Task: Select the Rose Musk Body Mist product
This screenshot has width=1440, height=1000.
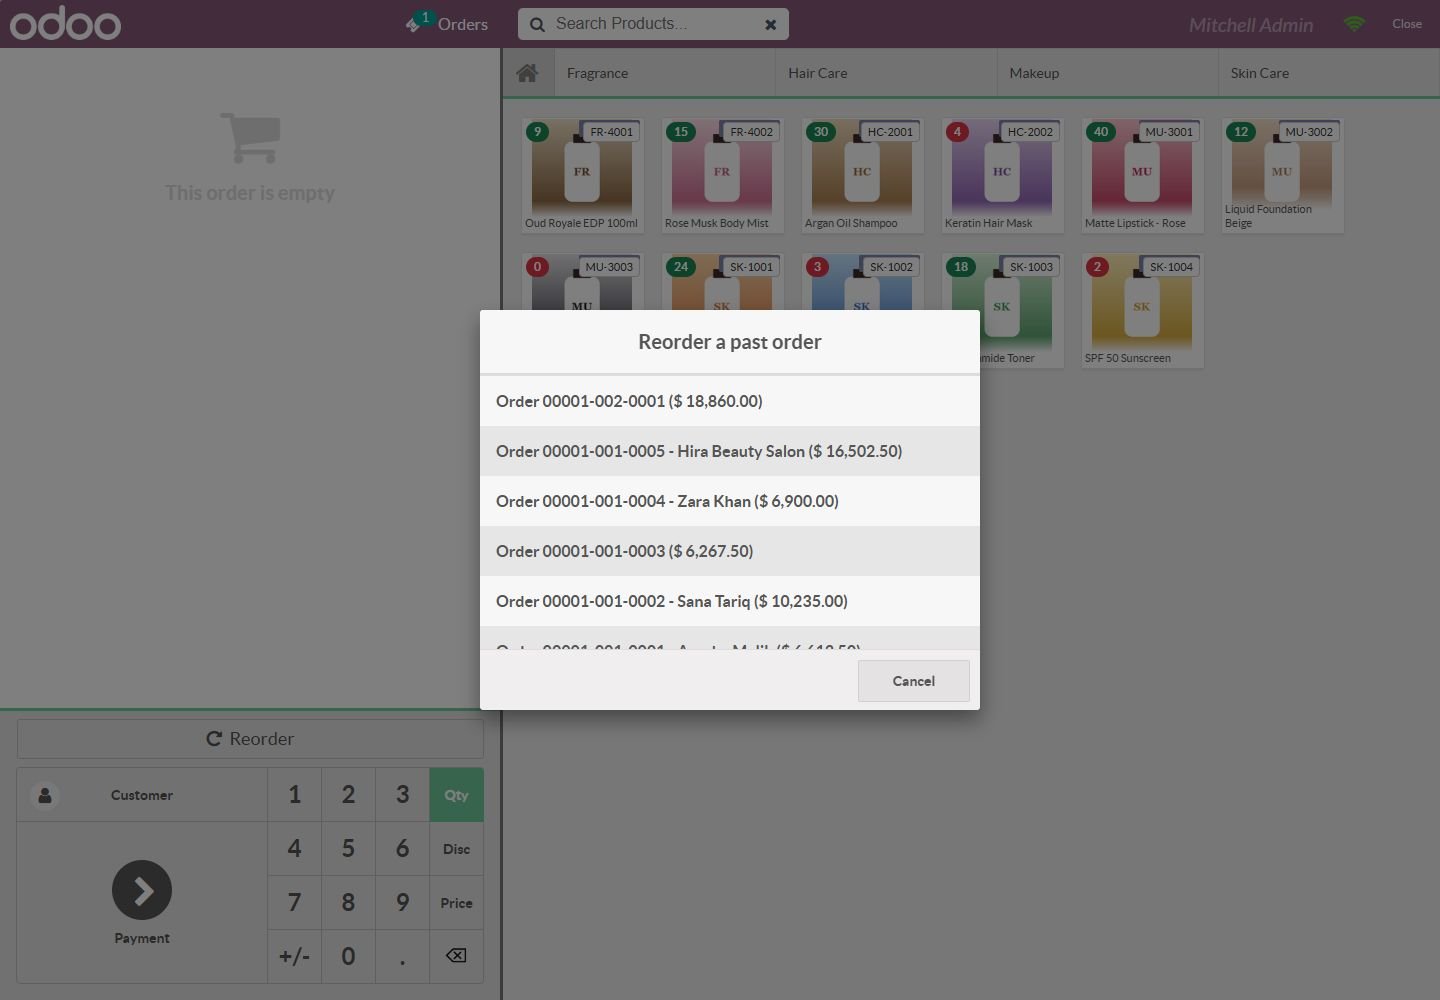Action: (x=722, y=176)
